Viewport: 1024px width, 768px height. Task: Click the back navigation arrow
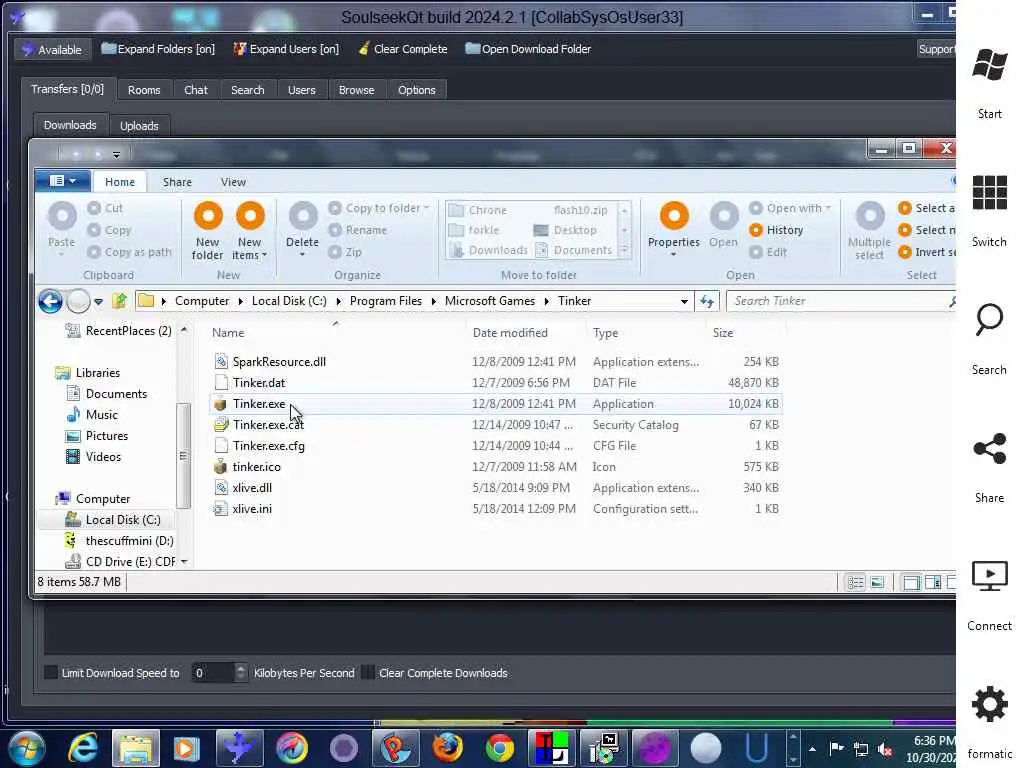click(x=50, y=301)
